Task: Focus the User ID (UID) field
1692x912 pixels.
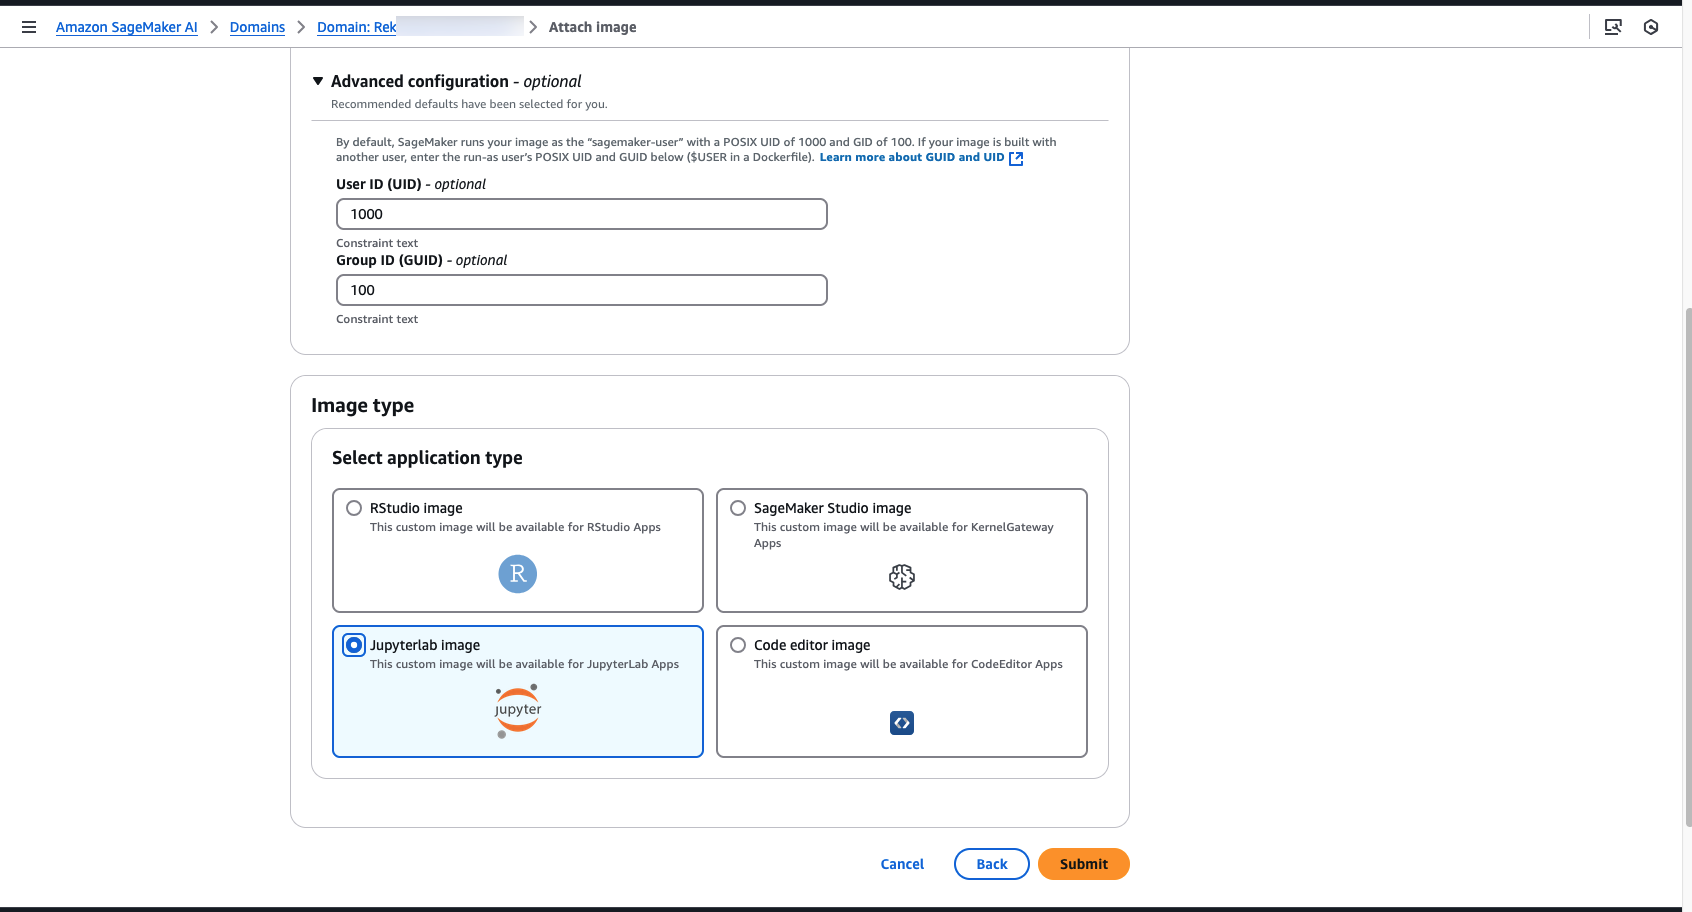Action: [x=582, y=214]
